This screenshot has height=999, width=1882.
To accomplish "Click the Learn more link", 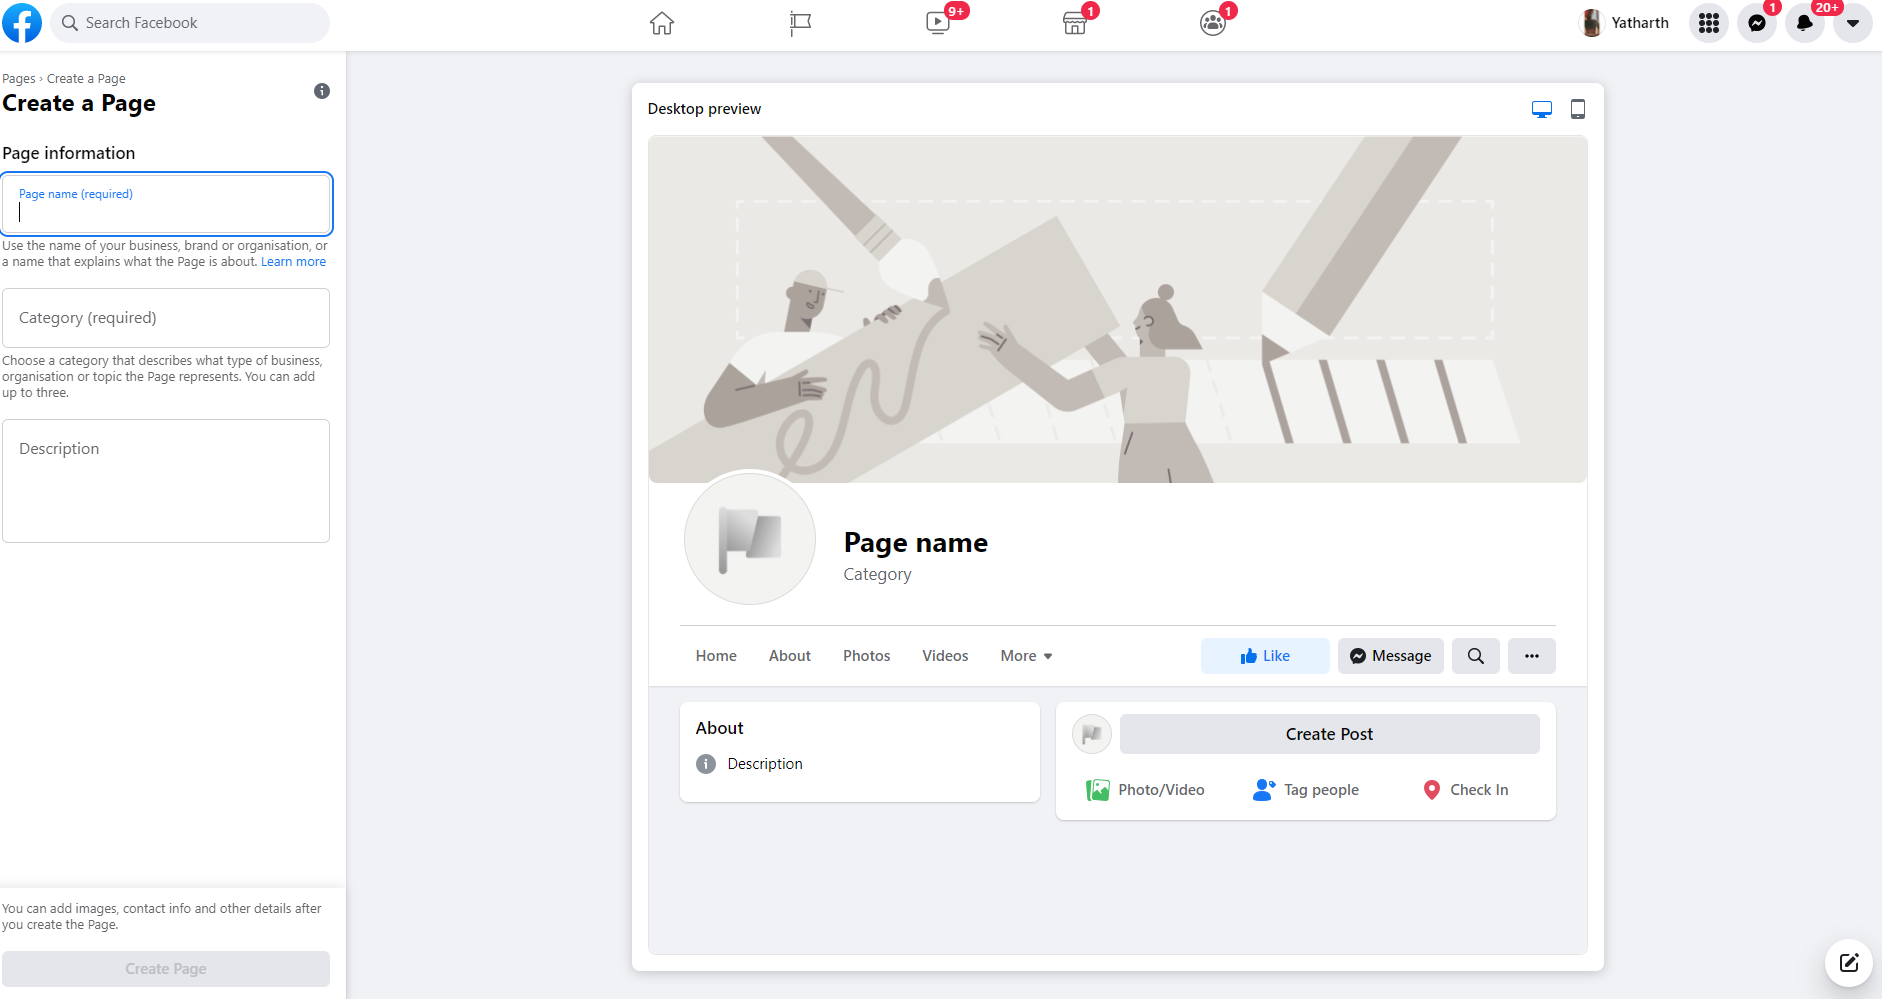I will coord(293,262).
